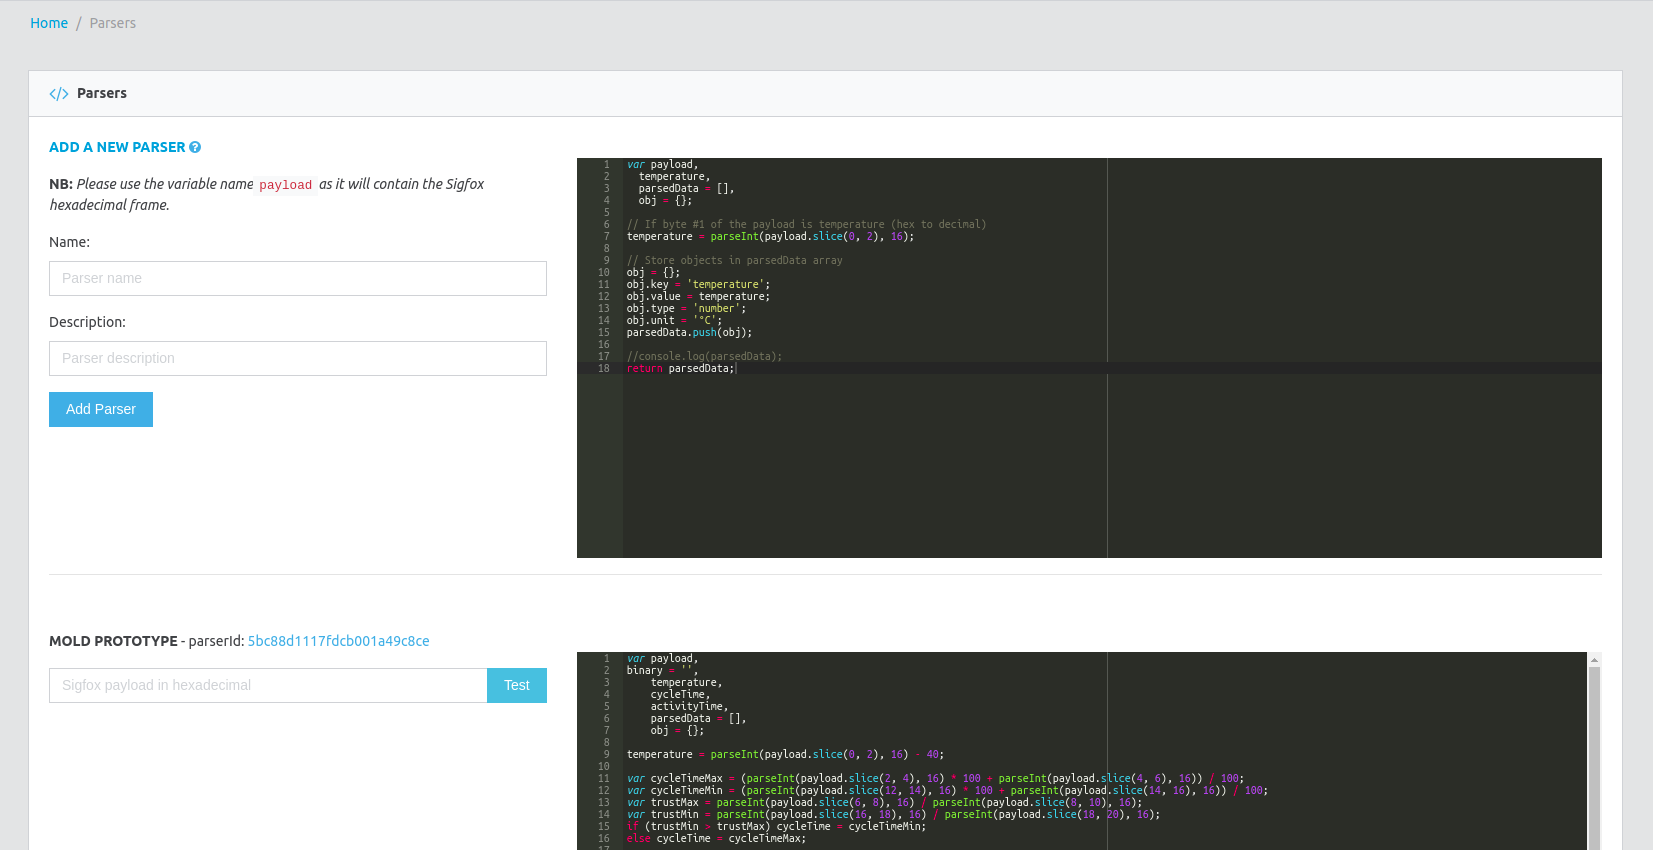Click the 'var trustMax' line in lower editor

coord(884,803)
